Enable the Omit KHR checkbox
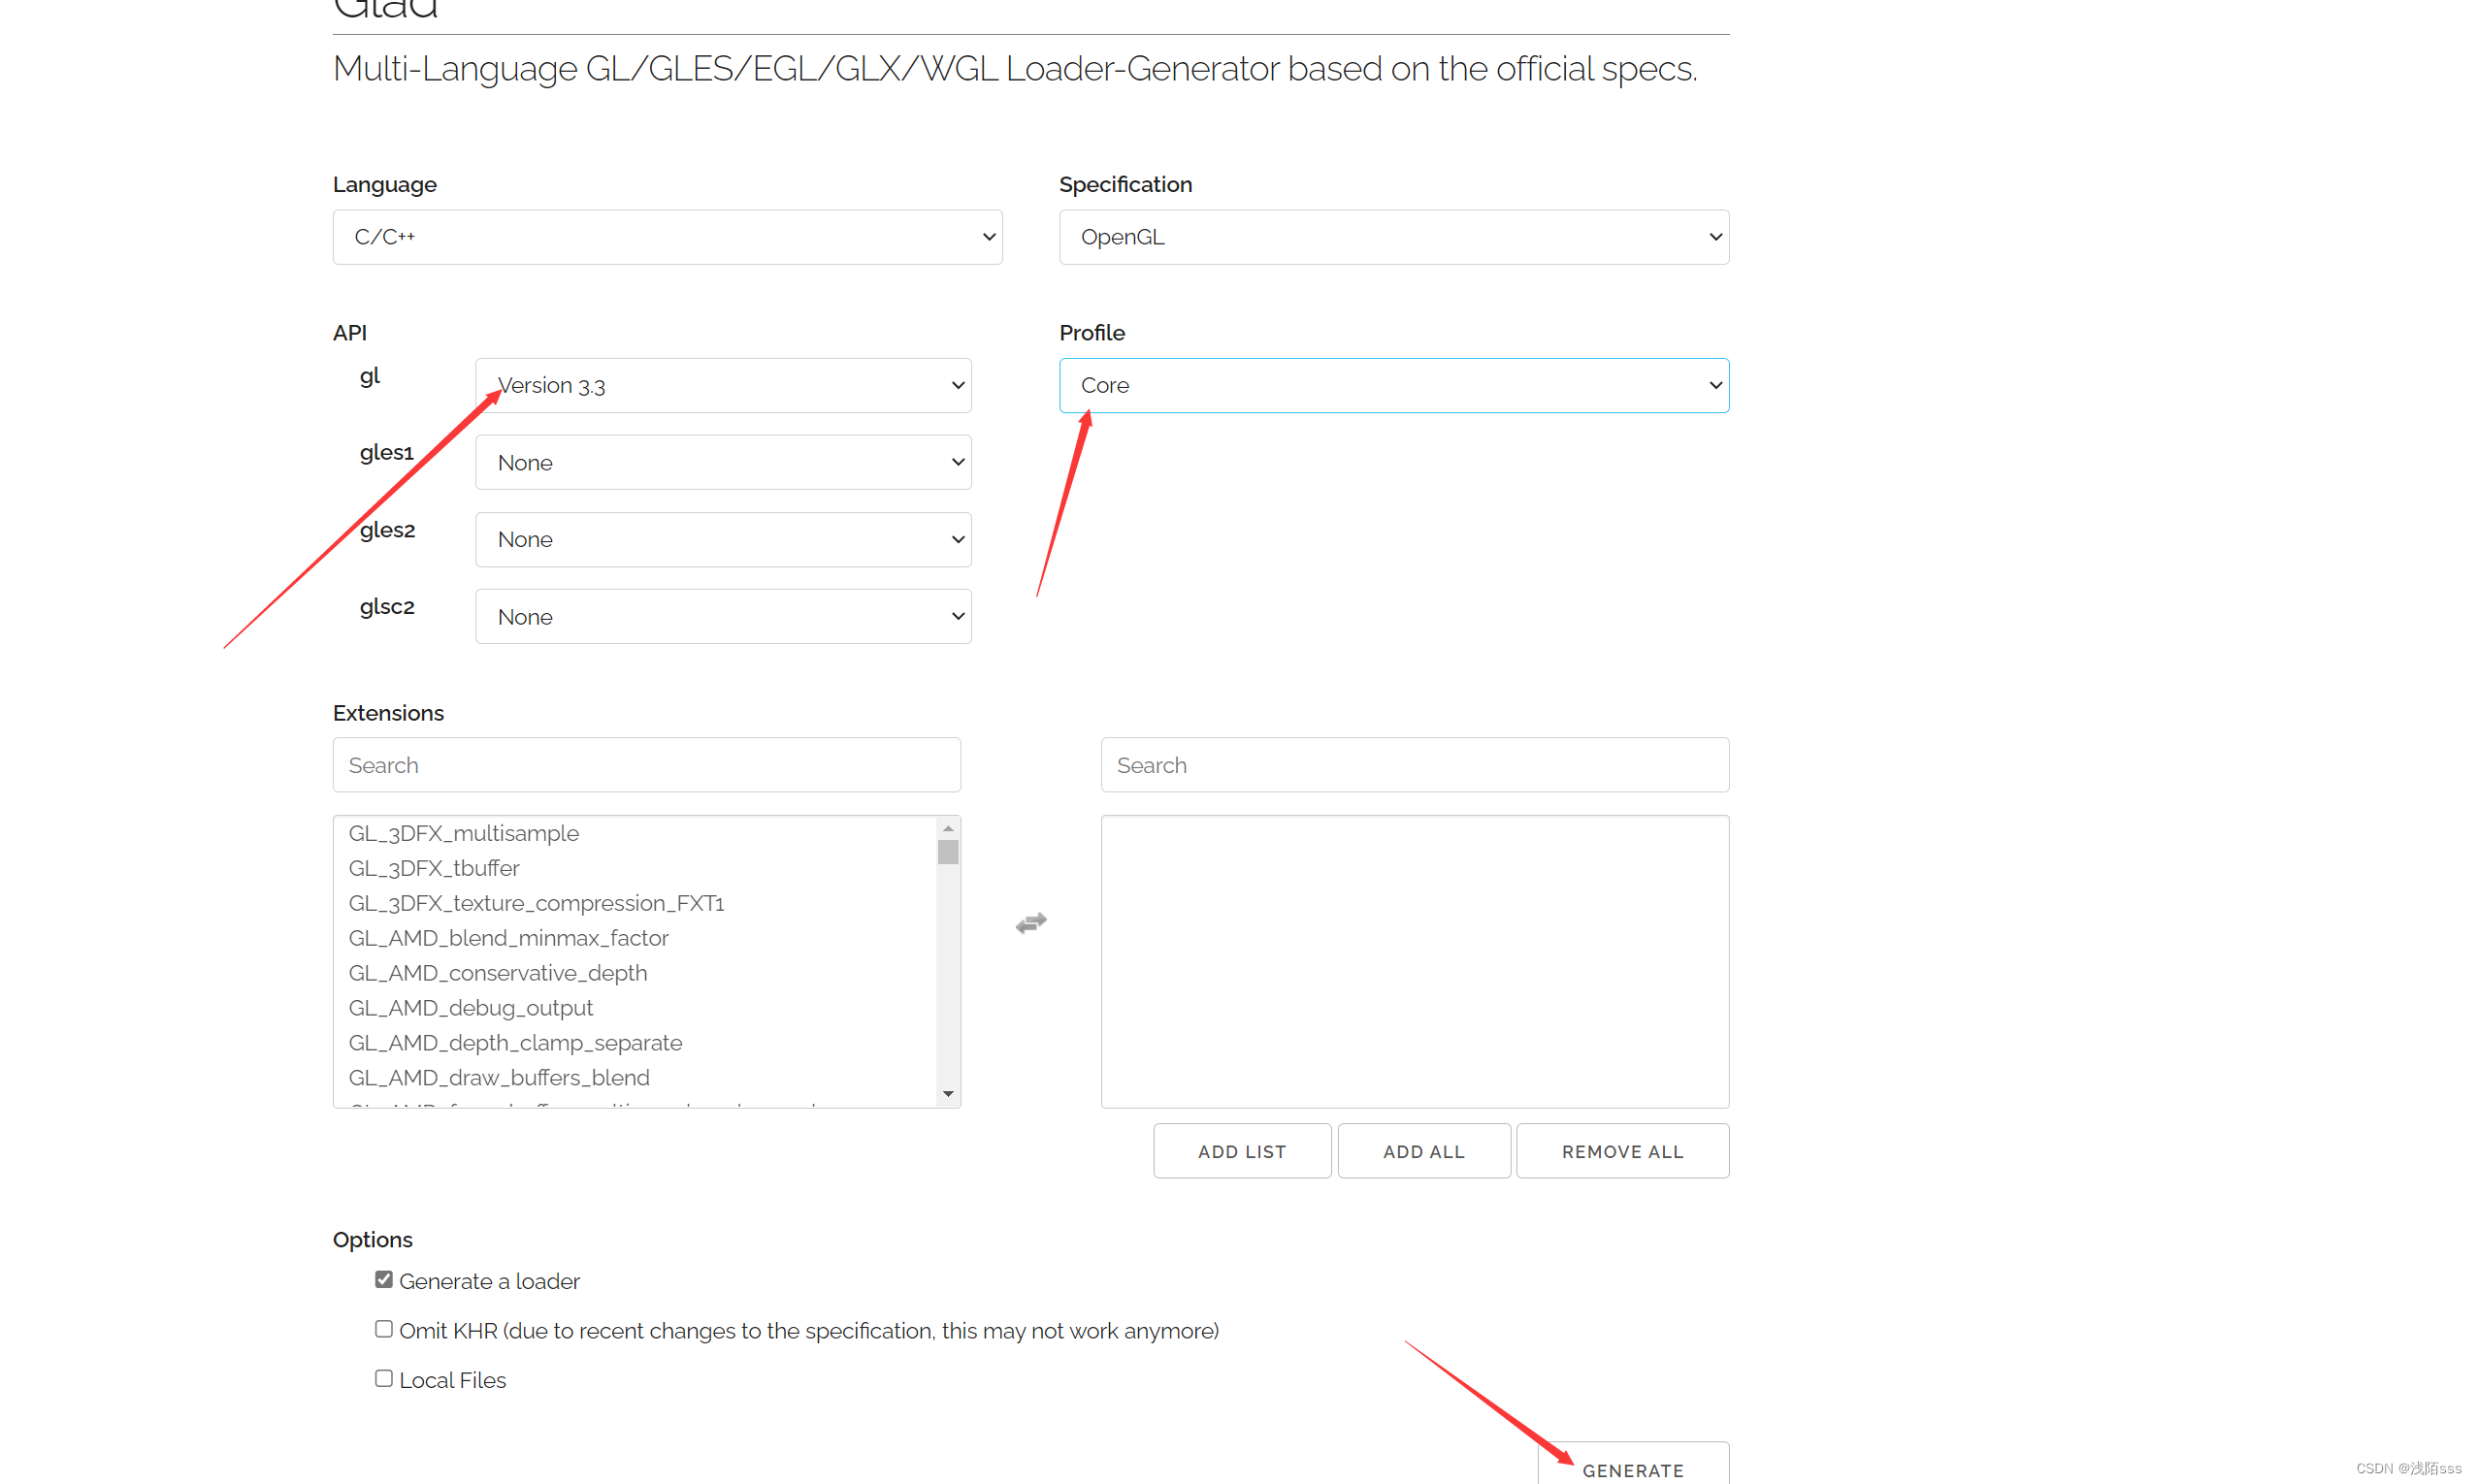2477x1484 pixels. tap(383, 1328)
